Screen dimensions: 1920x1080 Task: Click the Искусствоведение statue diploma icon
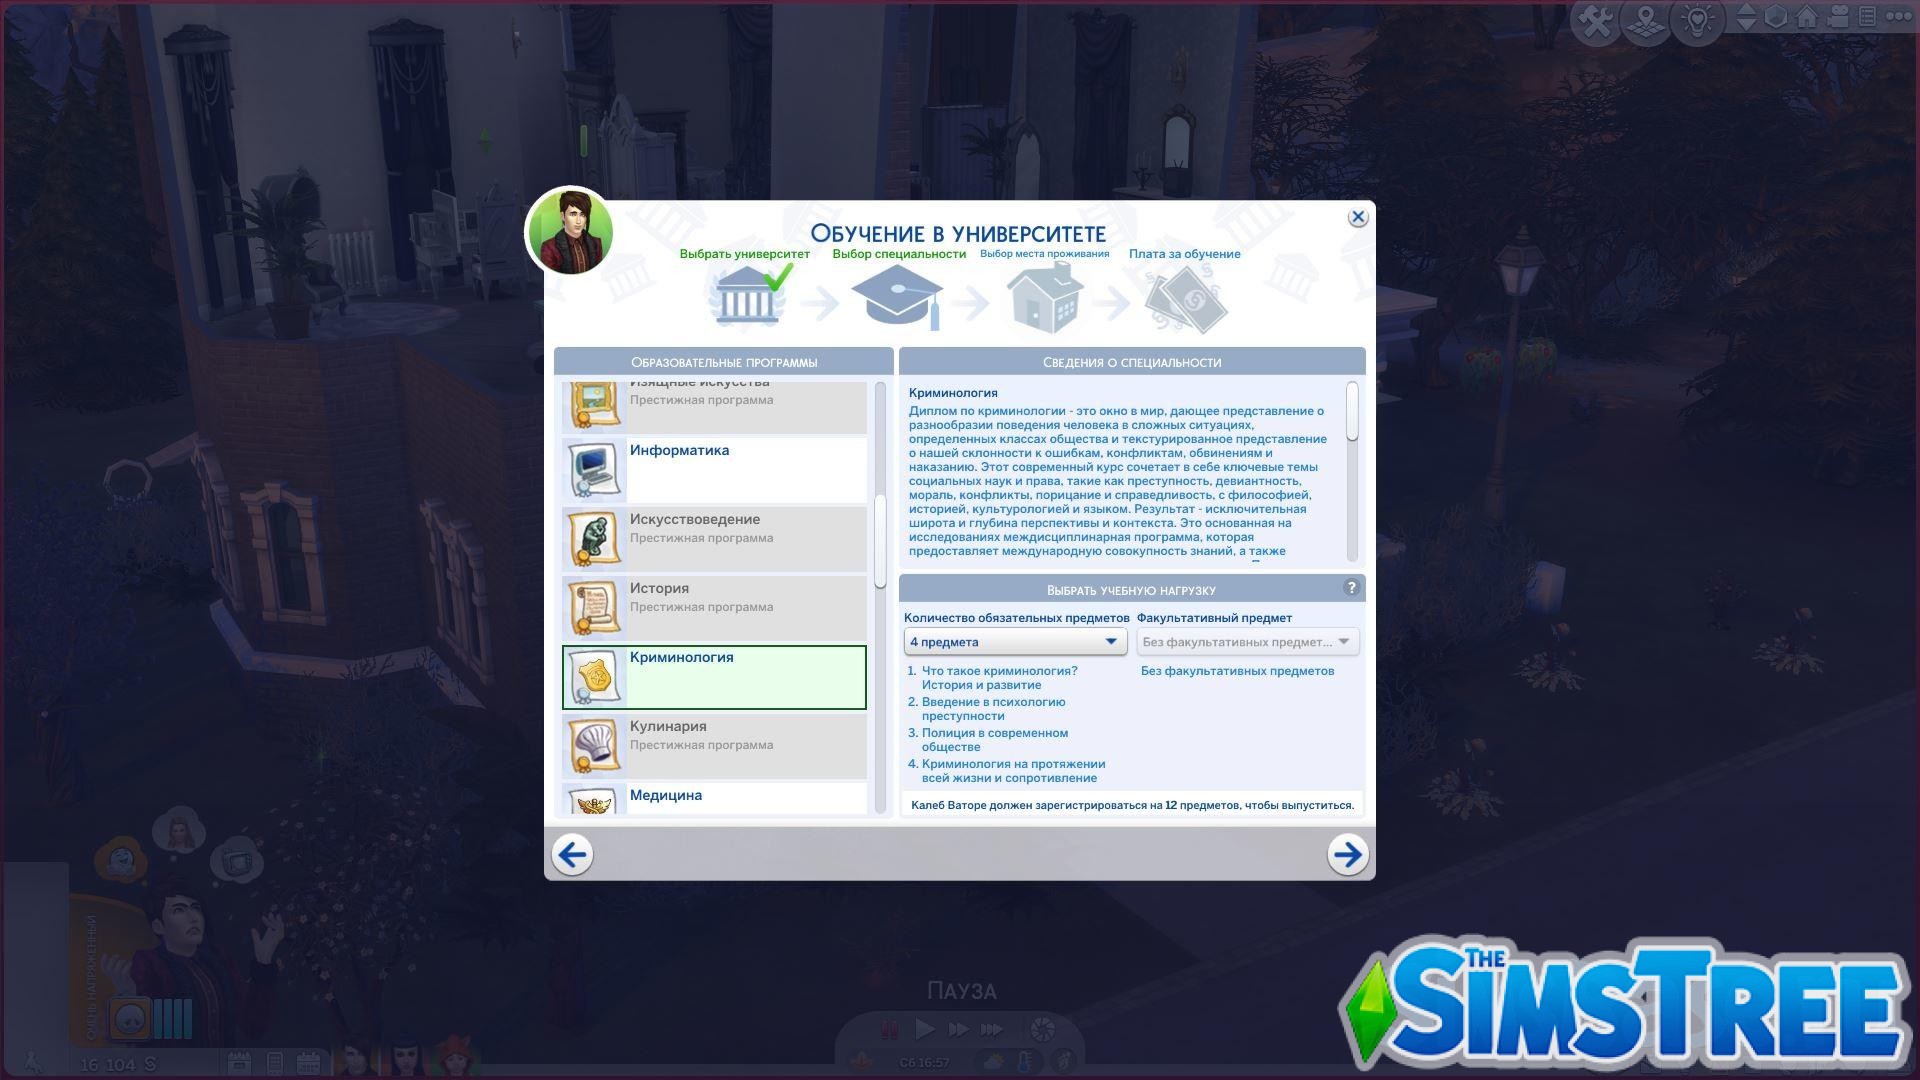(x=594, y=539)
